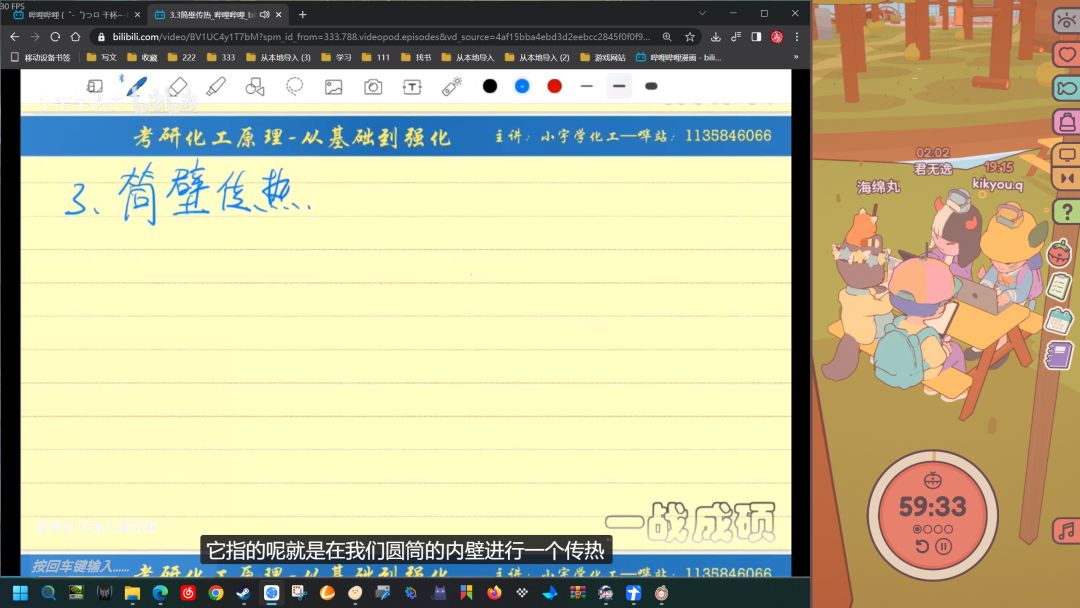
Task: Activate the laser pointer tool
Action: coord(452,87)
